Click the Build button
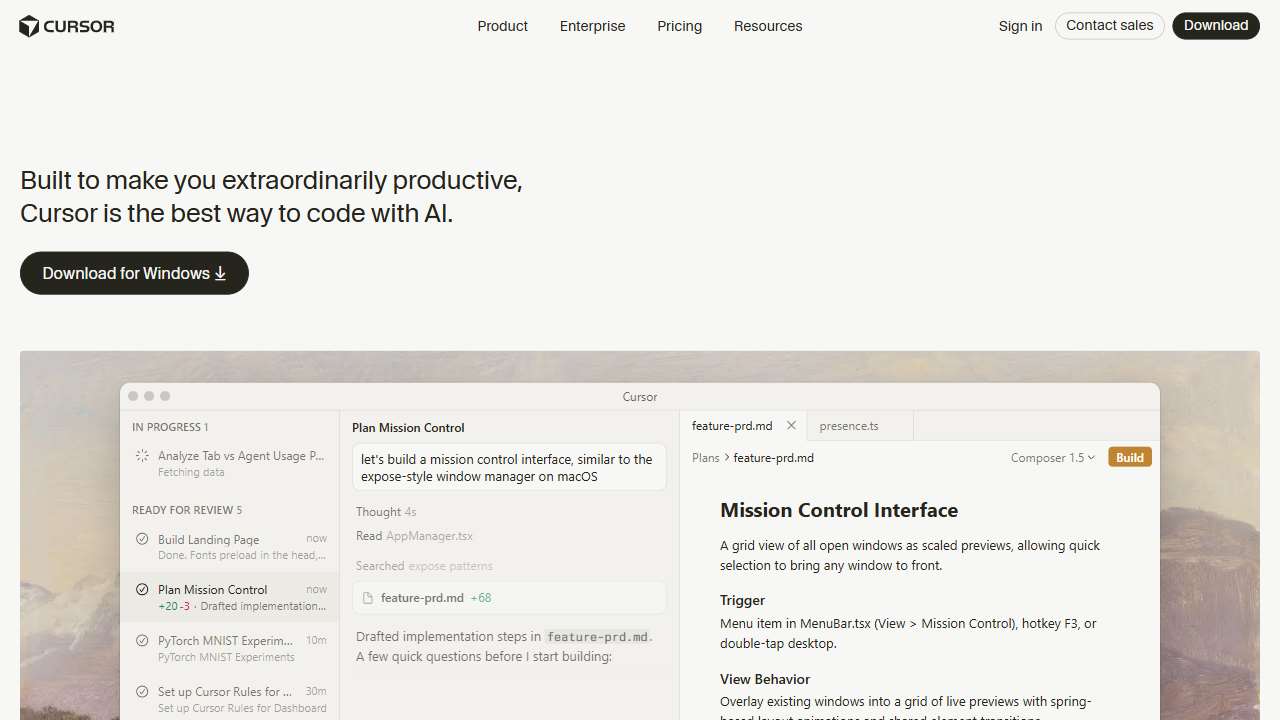Screen dimensions: 1280x720 [1129, 457]
